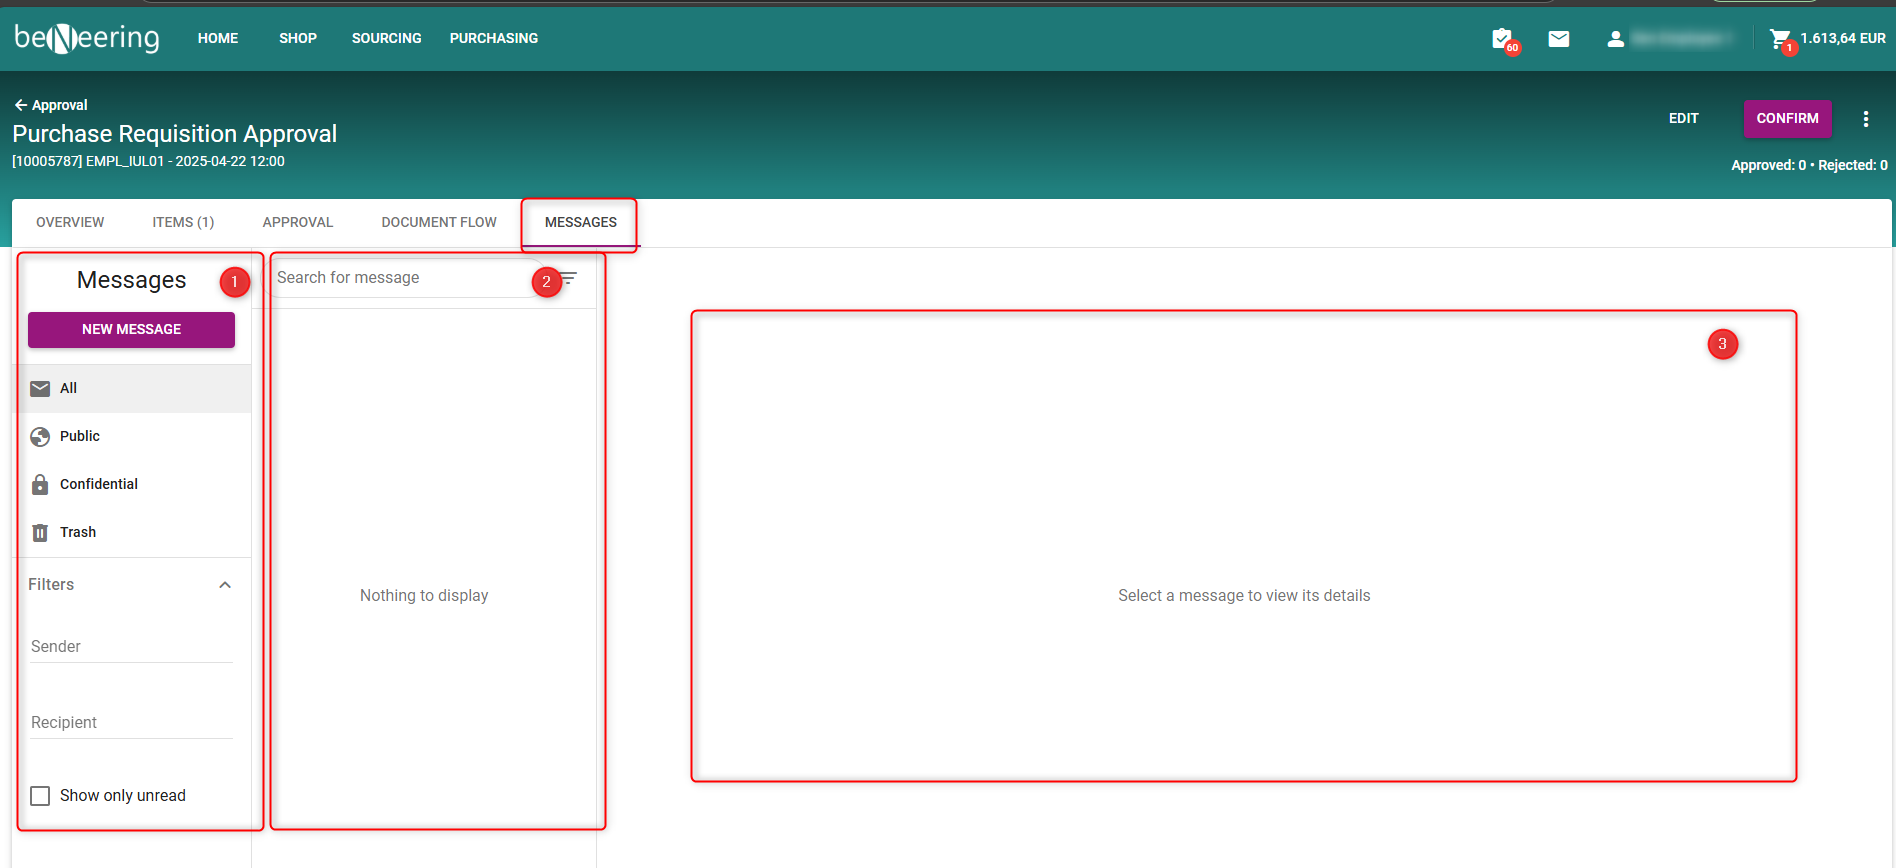Click the New Message button

point(131,329)
